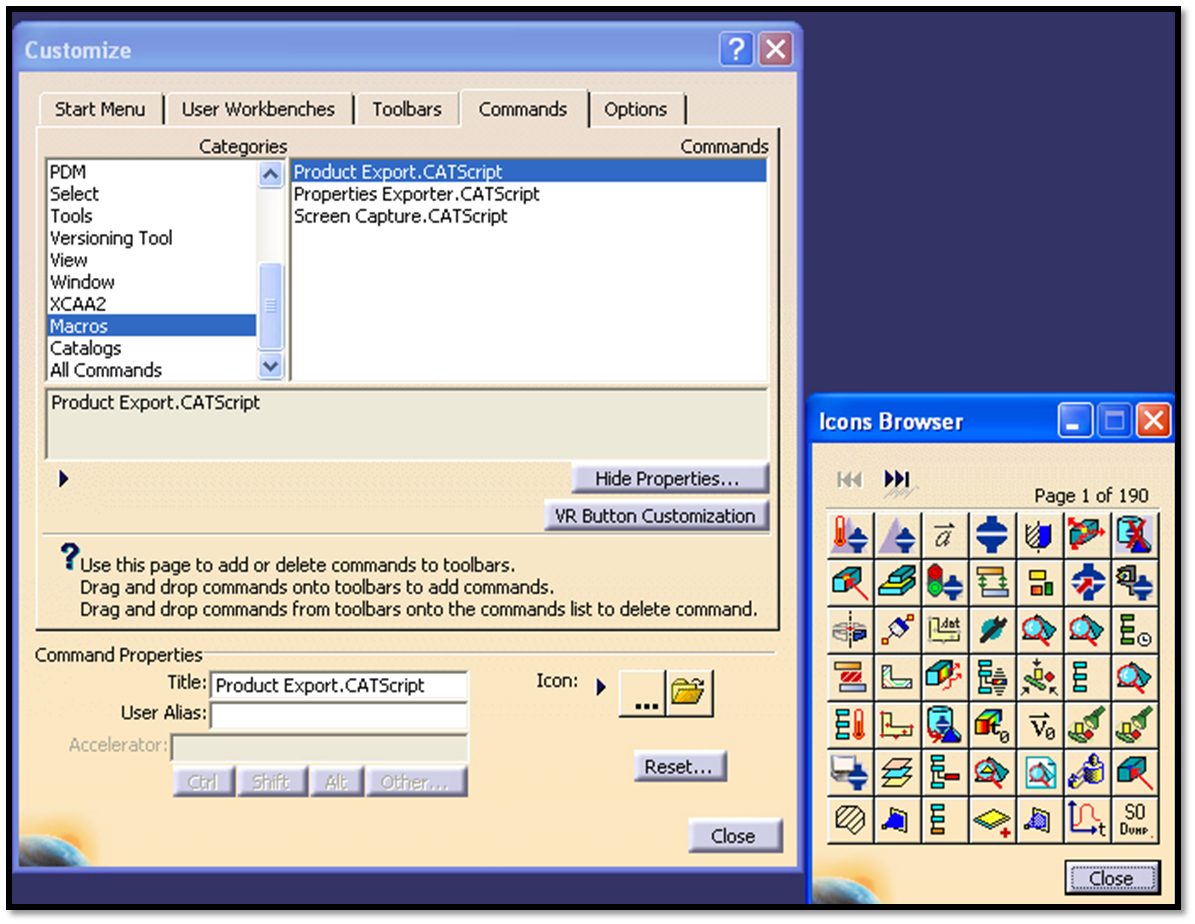This screenshot has height=924, width=1195.
Task: Click the VR Button Customization button
Action: tap(656, 516)
